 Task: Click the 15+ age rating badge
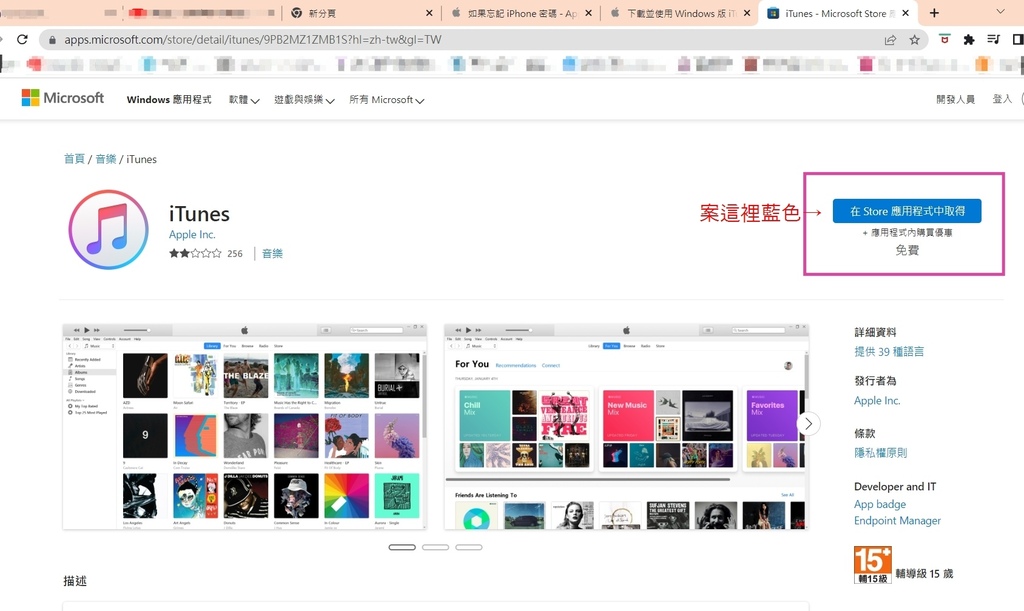tap(872, 565)
